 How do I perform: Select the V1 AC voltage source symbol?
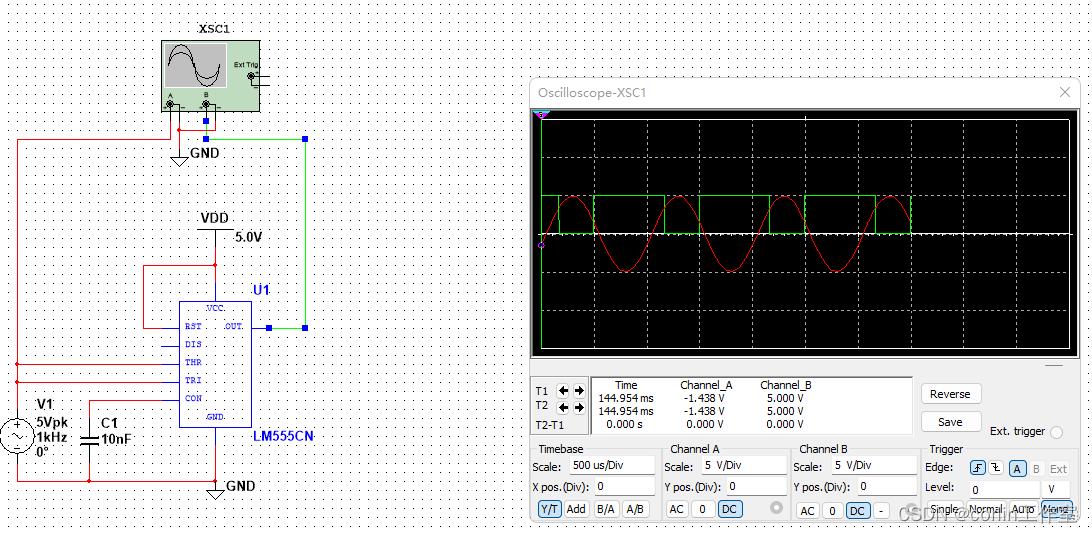pyautogui.click(x=17, y=437)
